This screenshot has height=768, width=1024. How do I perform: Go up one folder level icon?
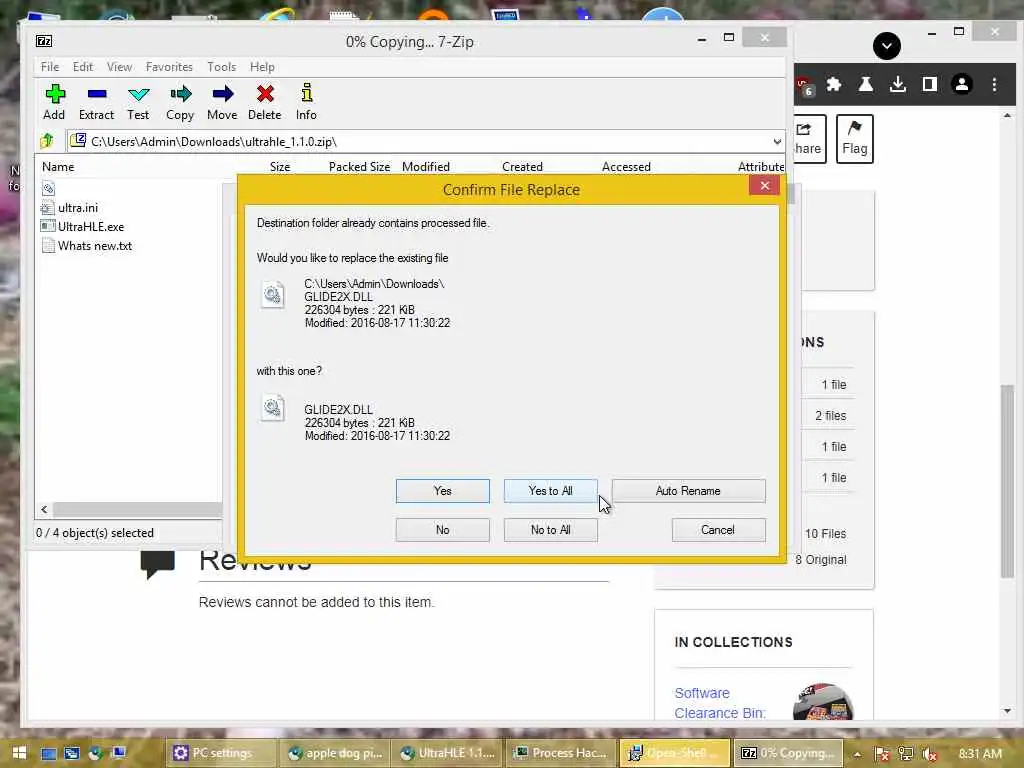[x=47, y=140]
